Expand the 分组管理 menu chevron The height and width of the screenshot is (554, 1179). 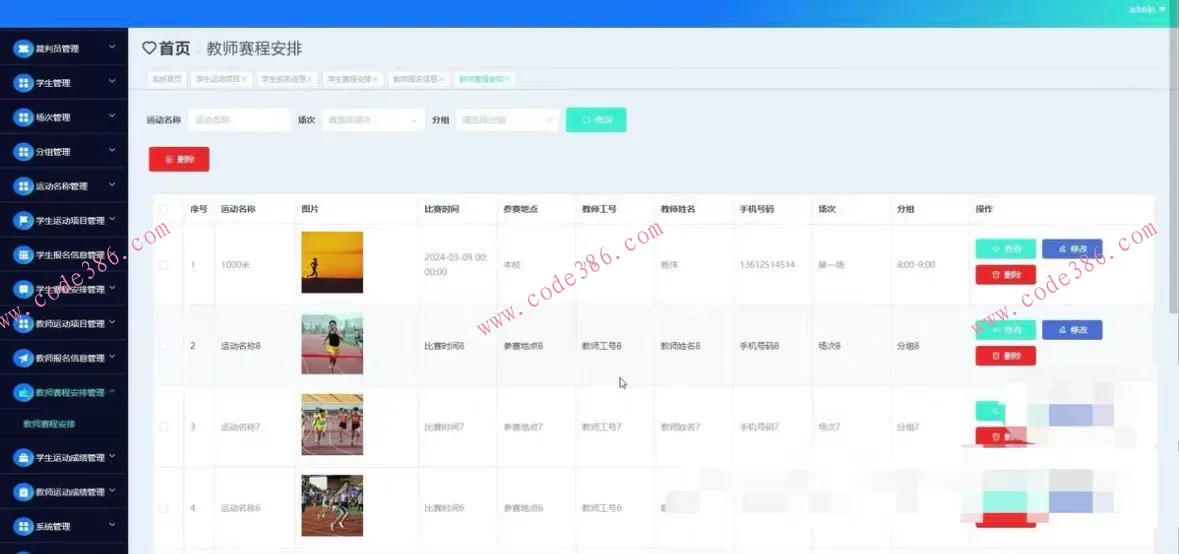112,150
